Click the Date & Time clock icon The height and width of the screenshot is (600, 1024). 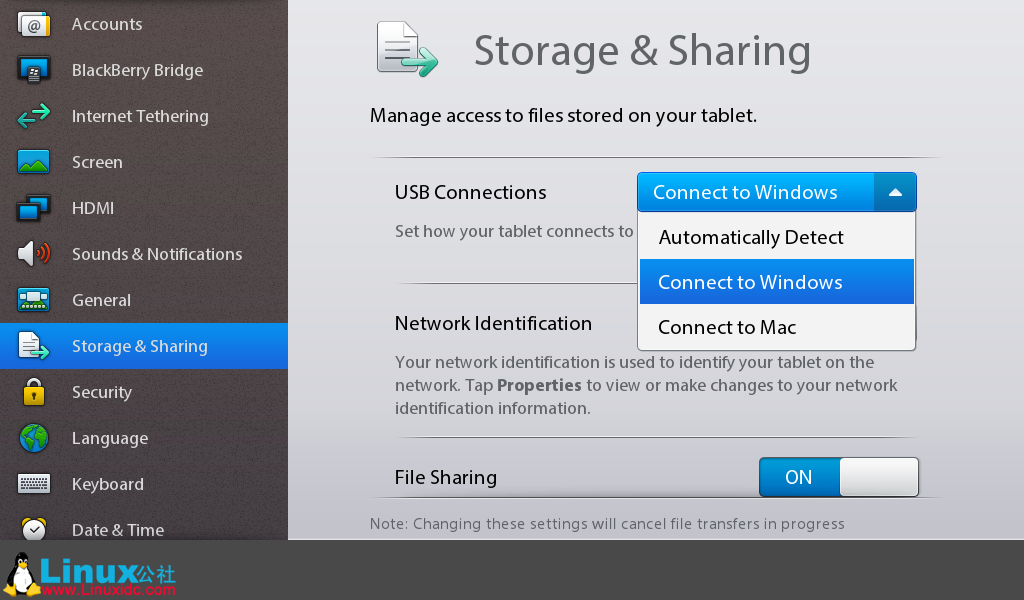coord(33,528)
